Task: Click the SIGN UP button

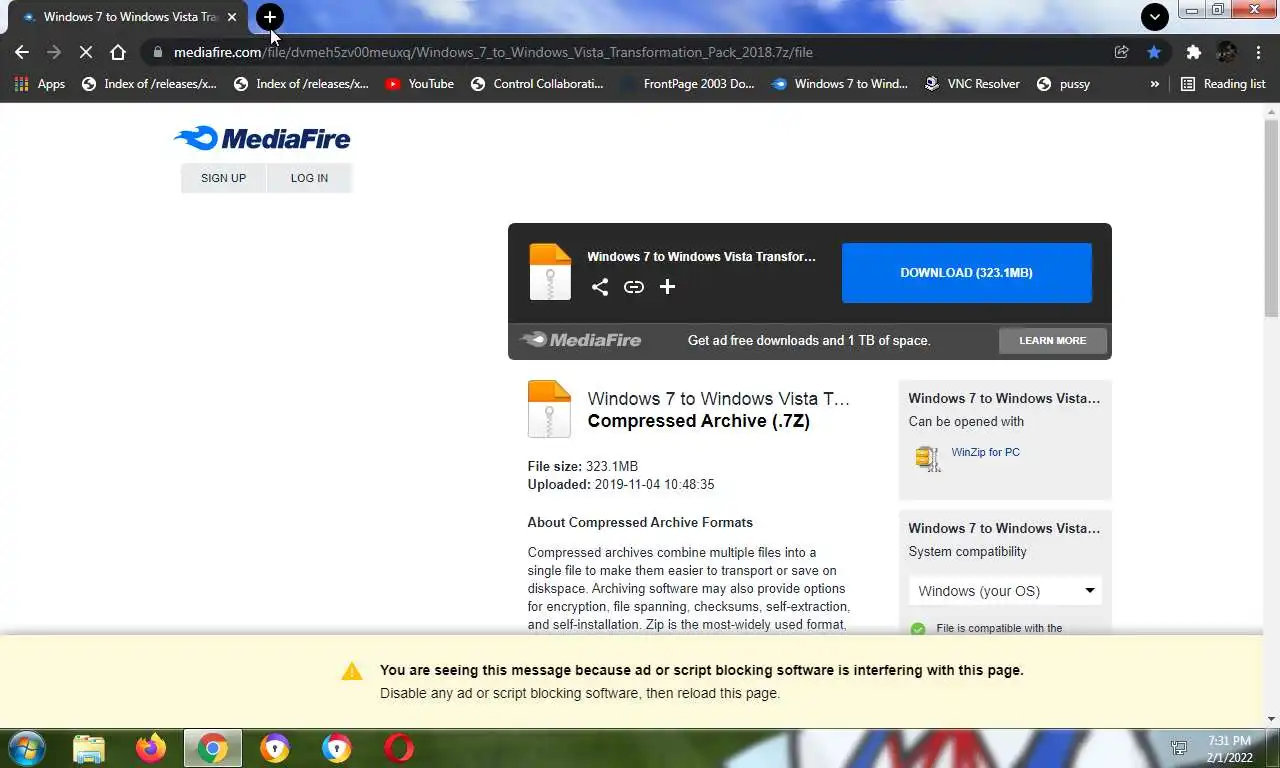Action: pos(223,178)
